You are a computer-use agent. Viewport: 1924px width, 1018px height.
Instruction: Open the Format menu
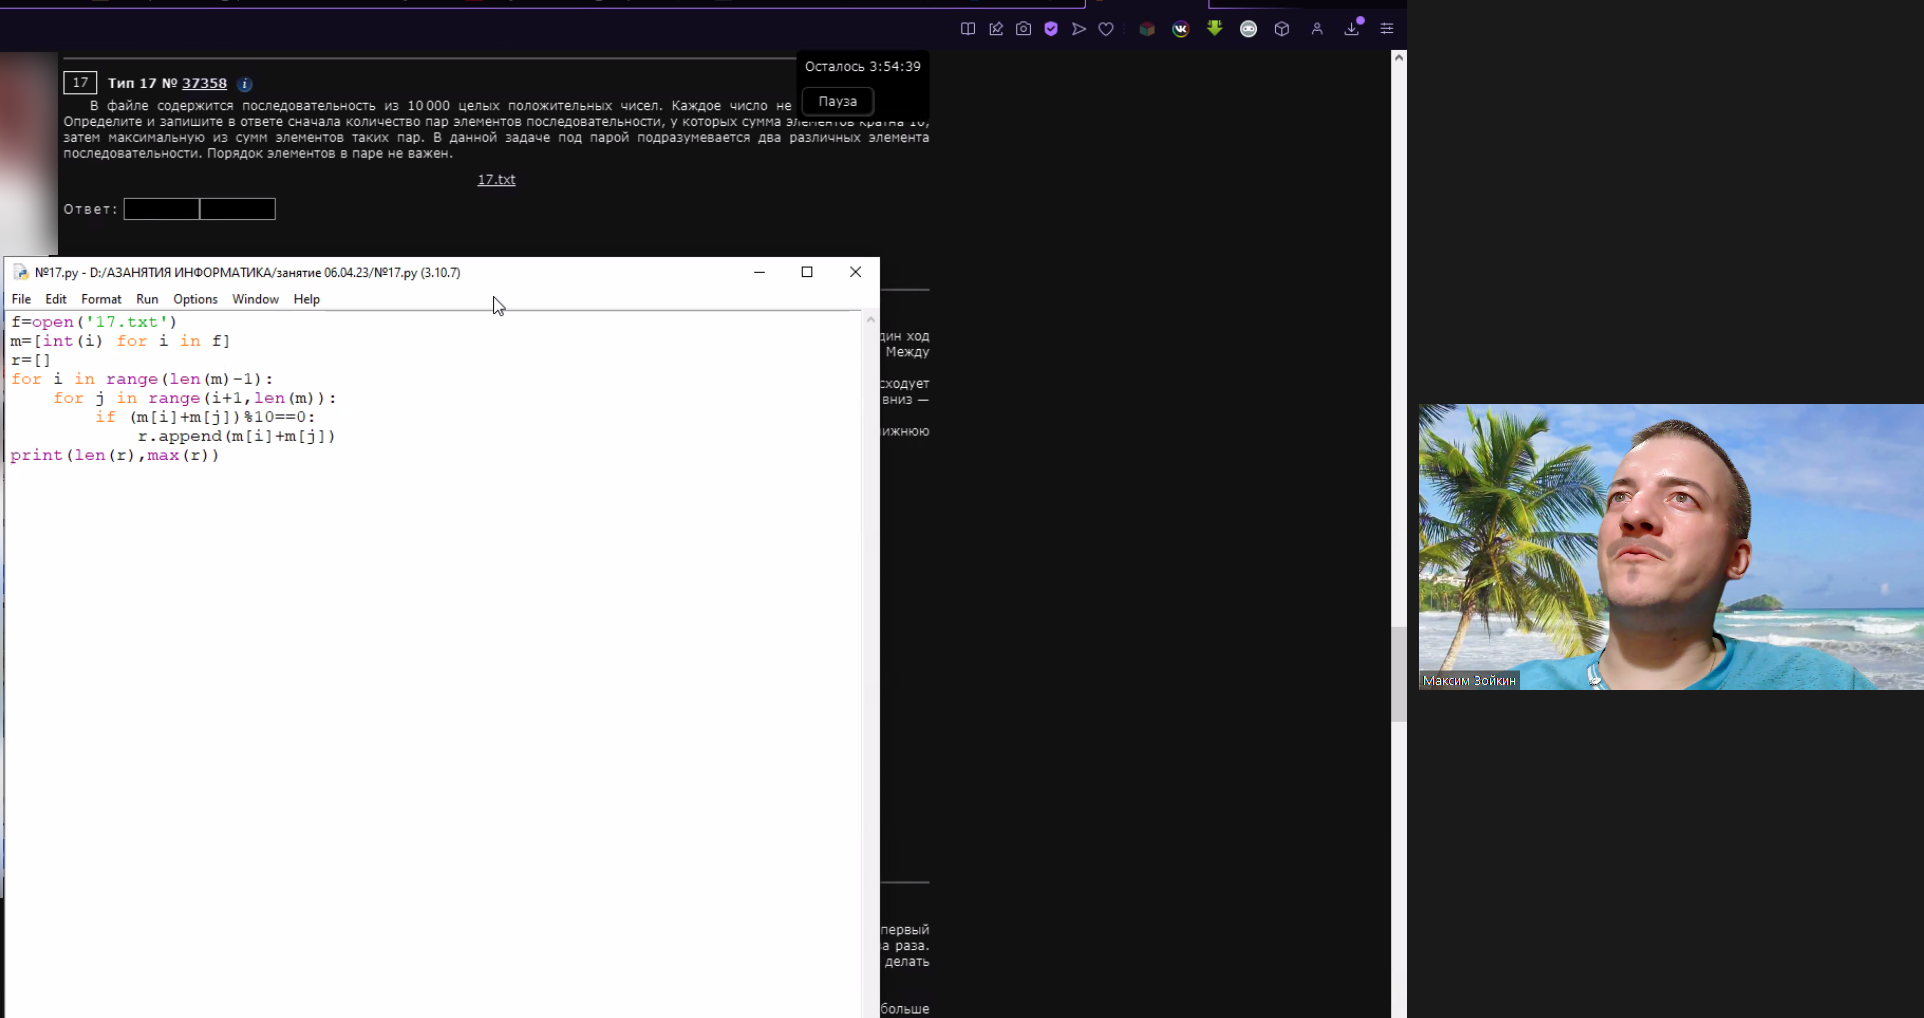point(101,299)
